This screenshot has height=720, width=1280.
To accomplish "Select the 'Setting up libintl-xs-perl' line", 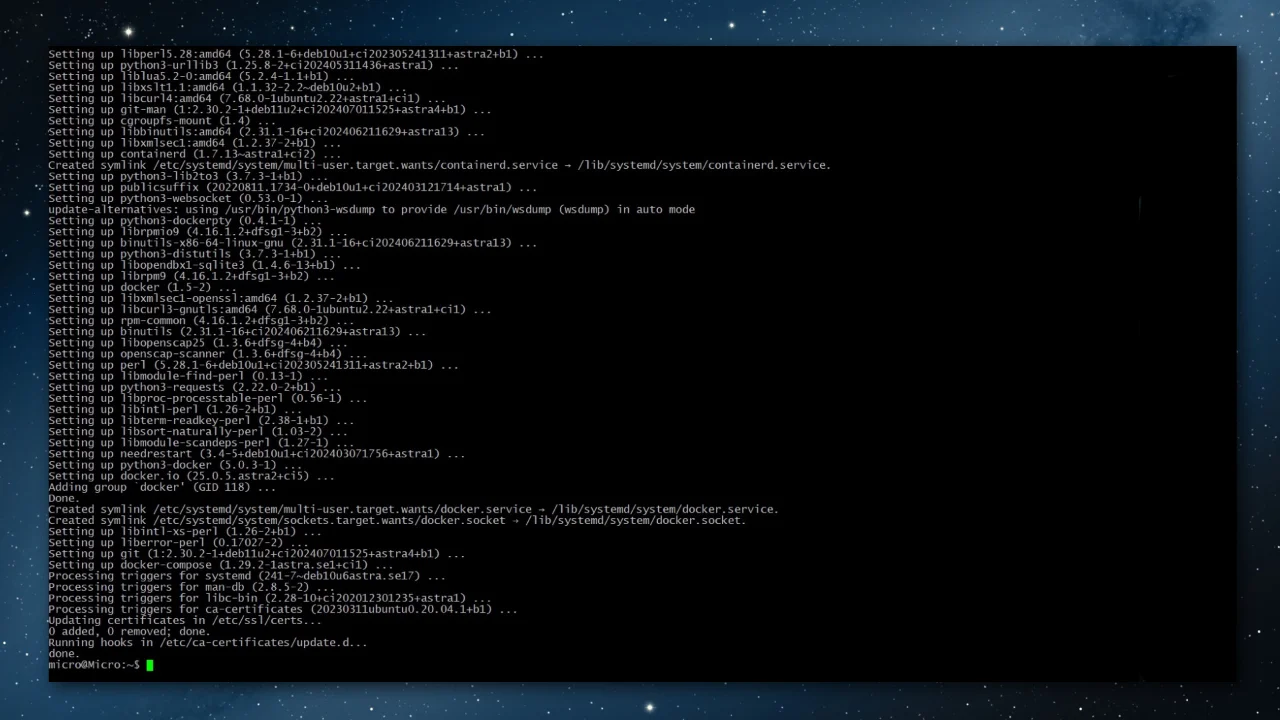I will pos(185,531).
